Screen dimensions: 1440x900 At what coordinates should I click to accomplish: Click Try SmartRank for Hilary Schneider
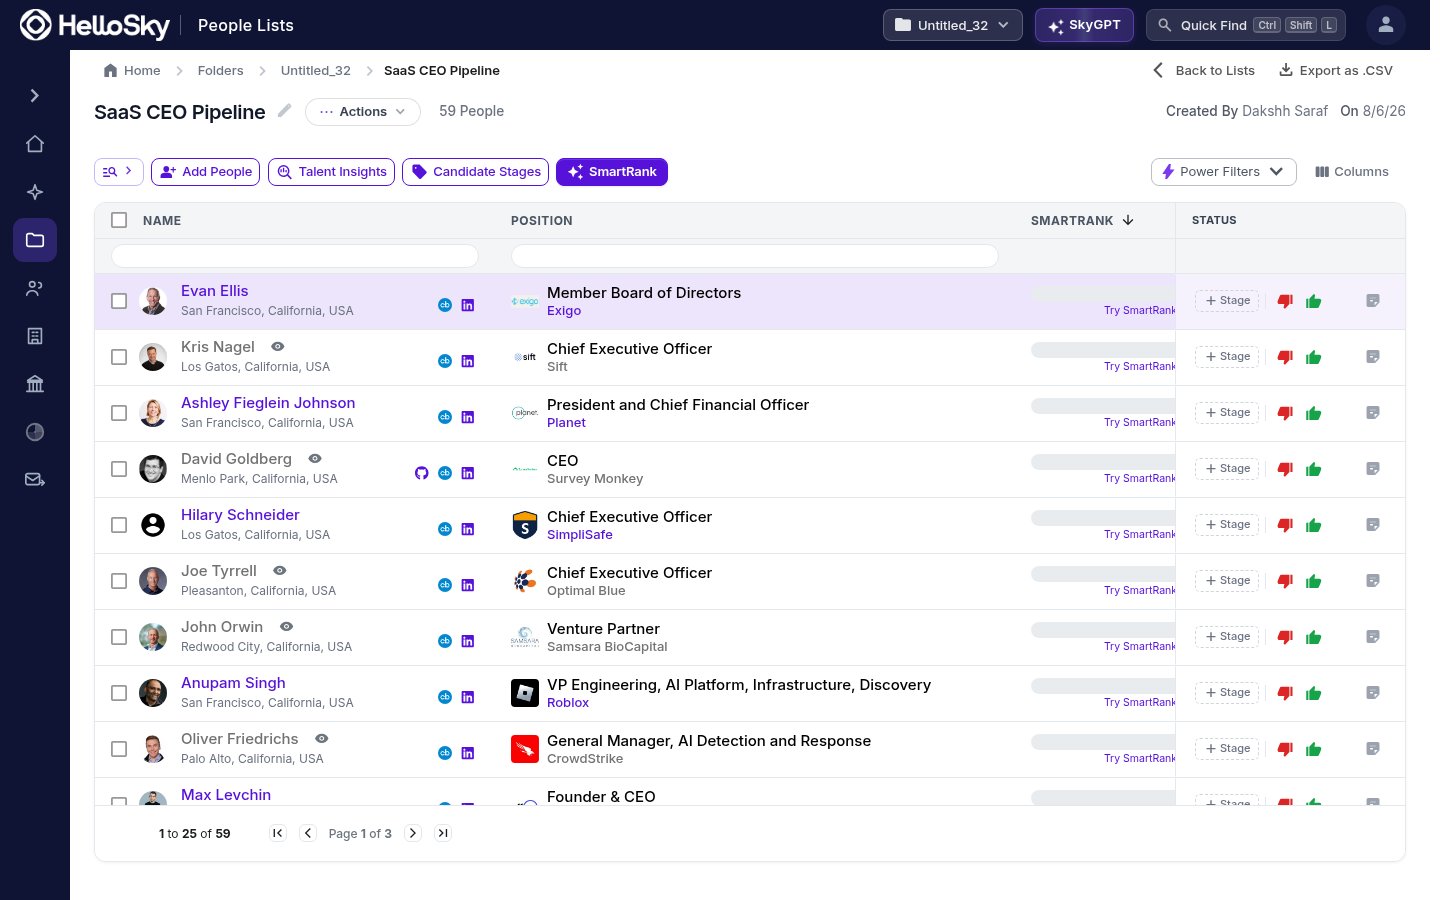coord(1140,535)
